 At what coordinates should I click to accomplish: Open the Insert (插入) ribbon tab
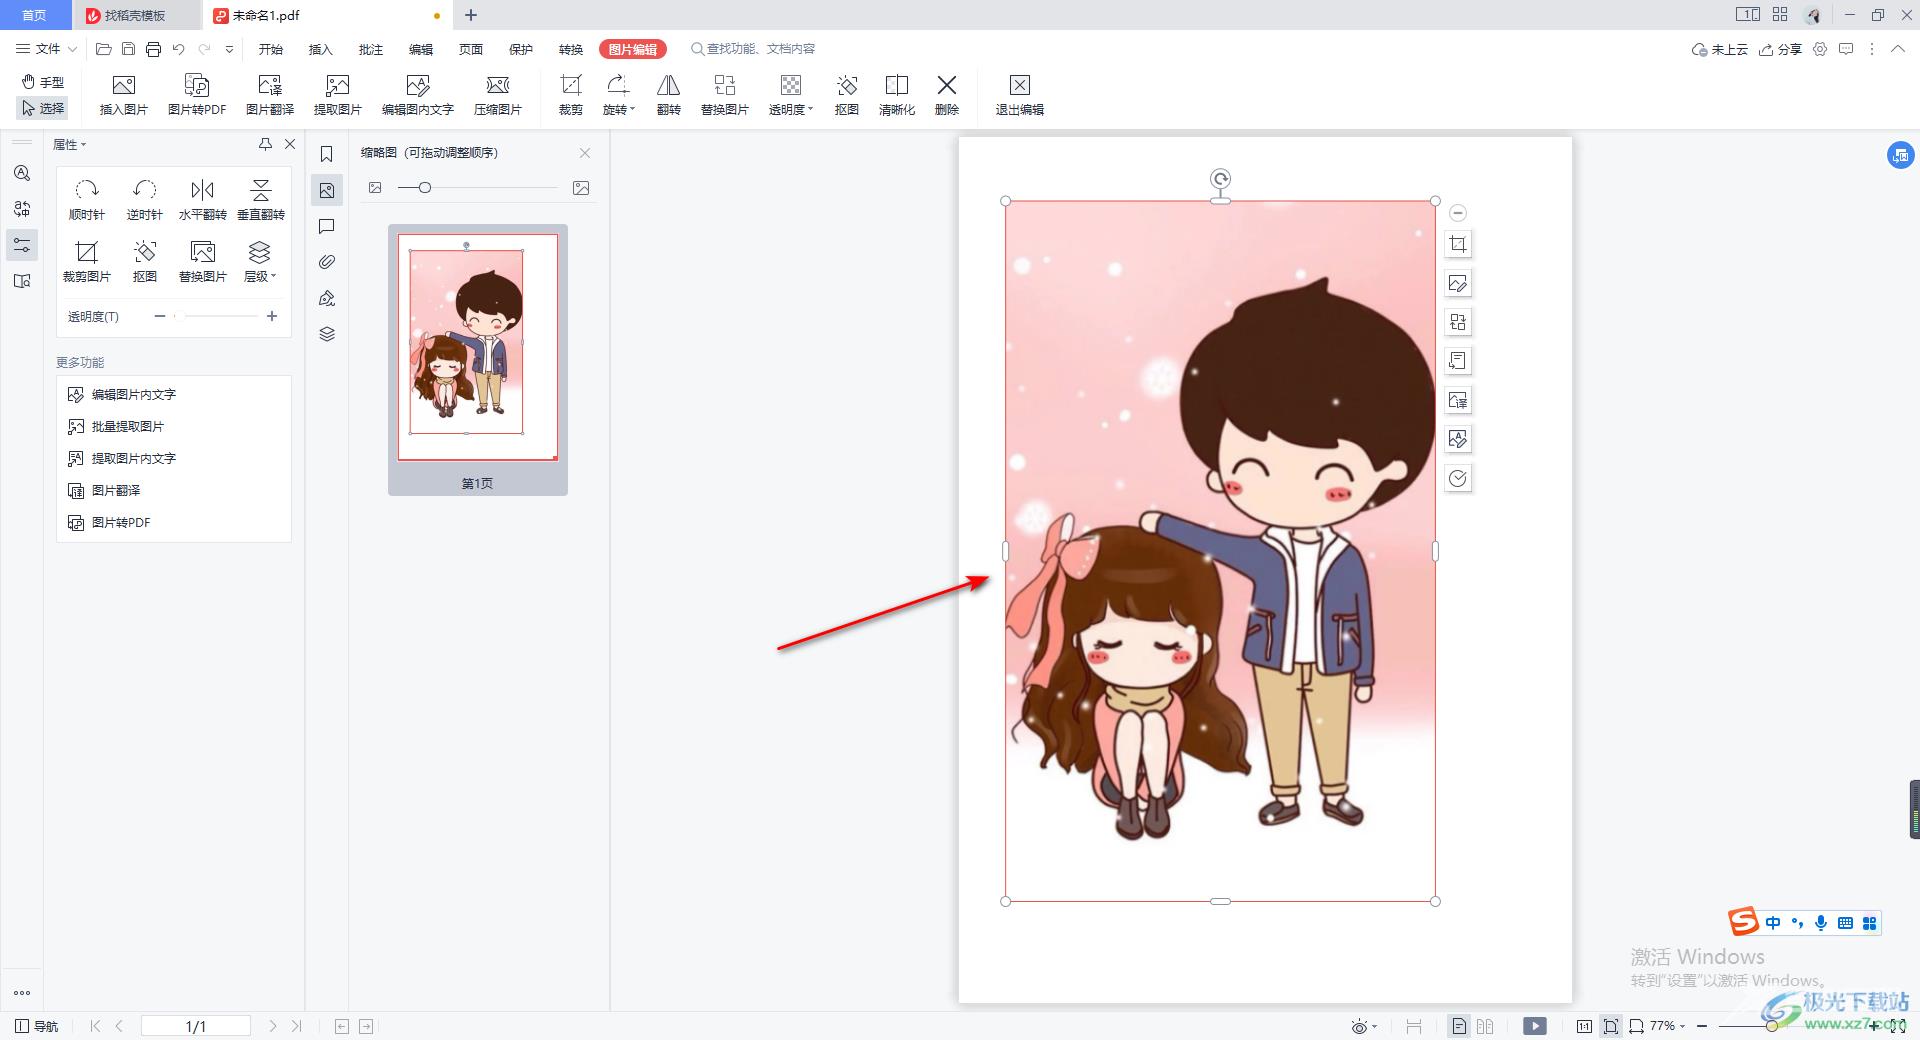(320, 49)
